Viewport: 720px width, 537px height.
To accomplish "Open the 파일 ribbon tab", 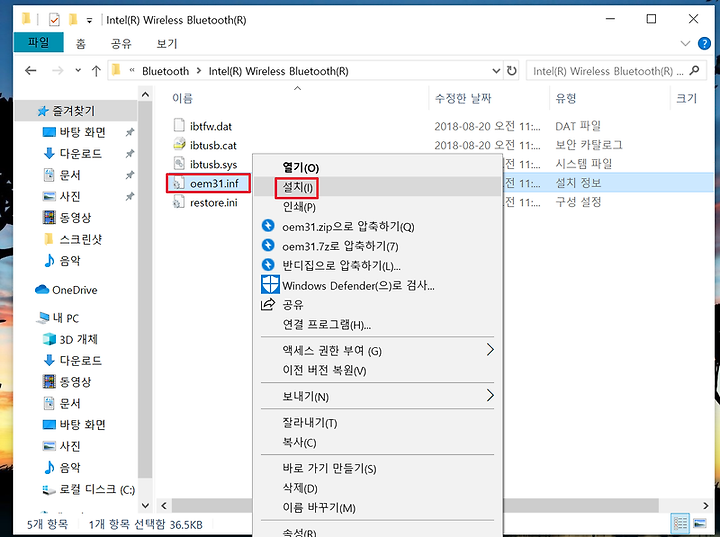I will tap(39, 43).
